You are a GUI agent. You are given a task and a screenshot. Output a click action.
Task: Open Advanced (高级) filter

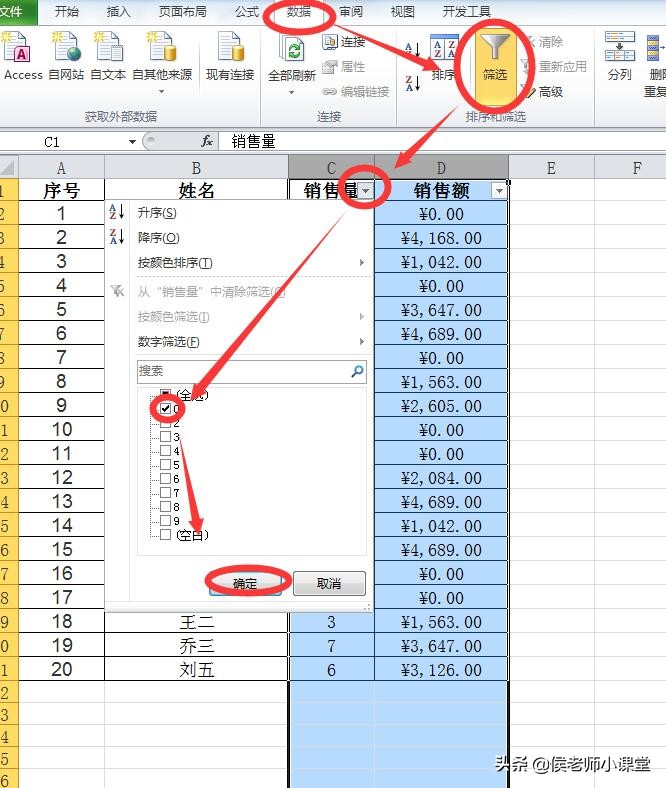tap(544, 91)
